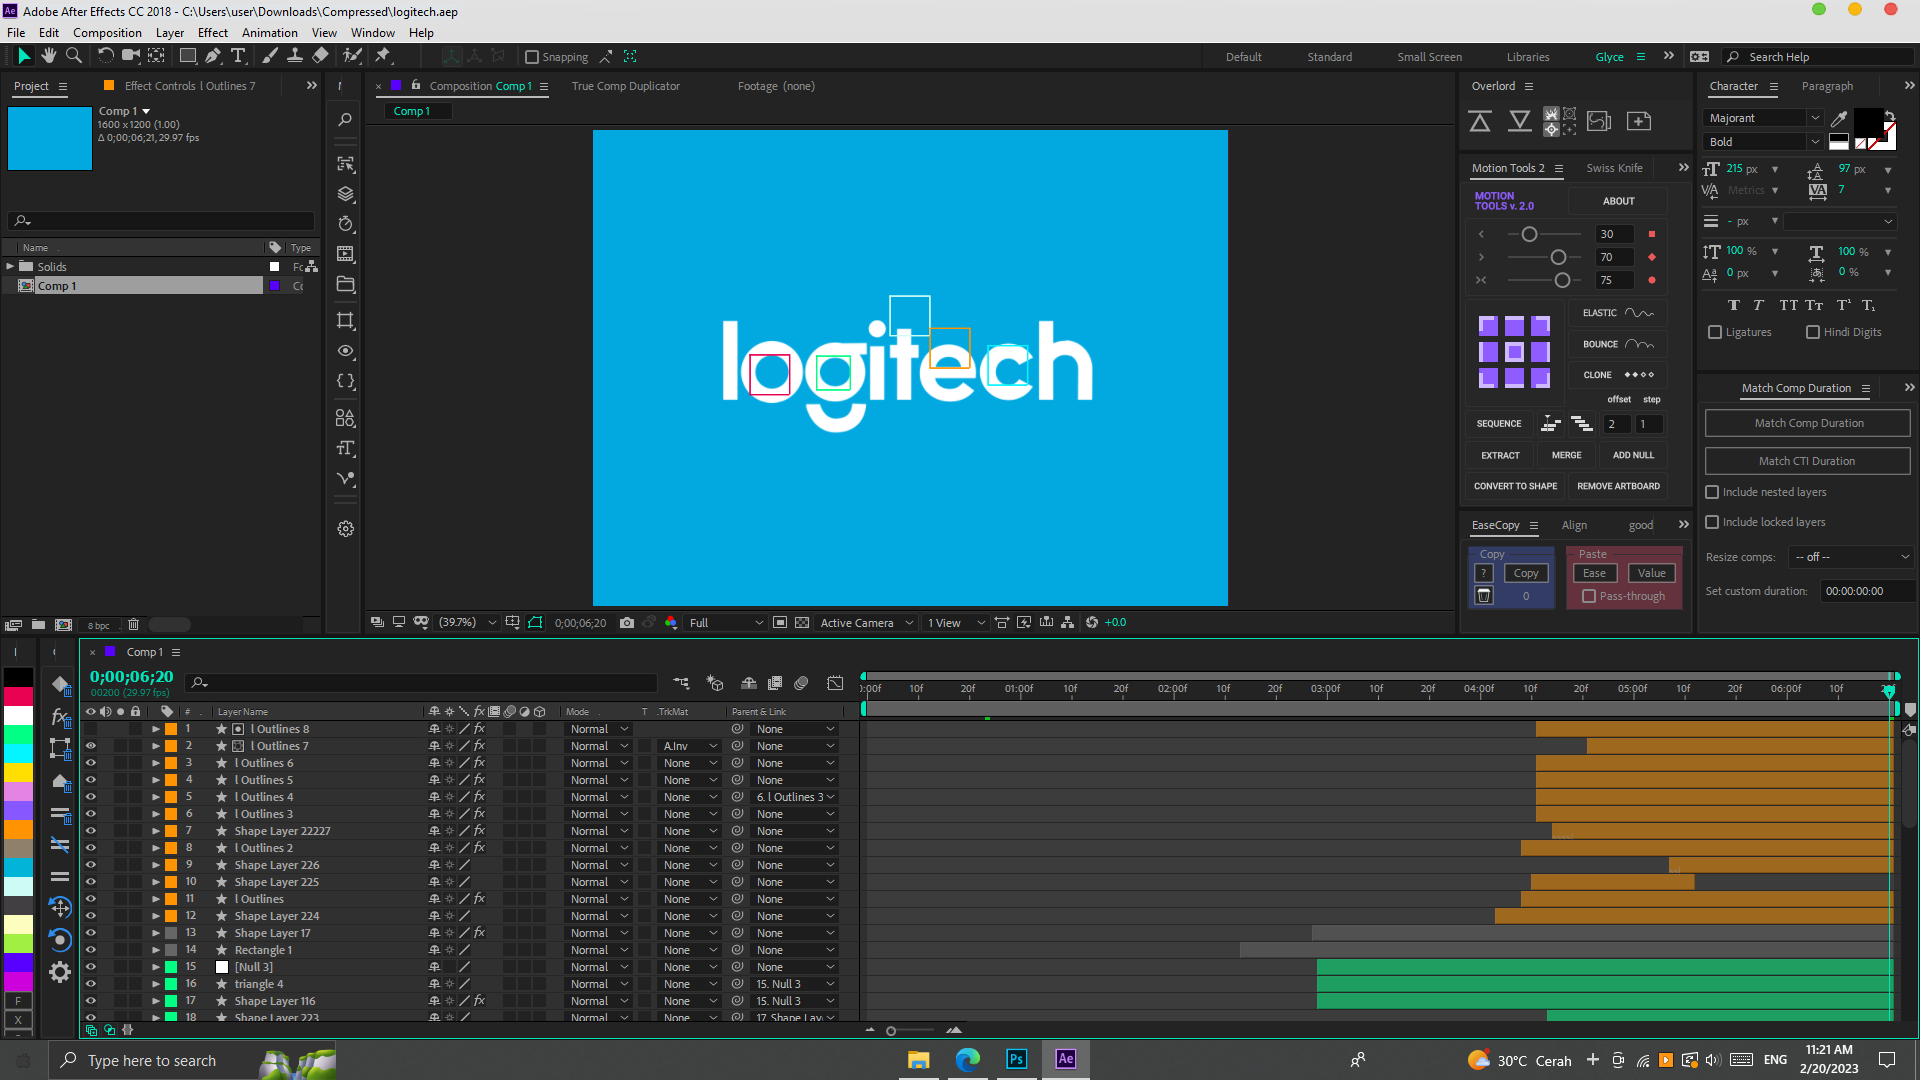Open the Composition Mini-Flowchart icon

coord(681,683)
